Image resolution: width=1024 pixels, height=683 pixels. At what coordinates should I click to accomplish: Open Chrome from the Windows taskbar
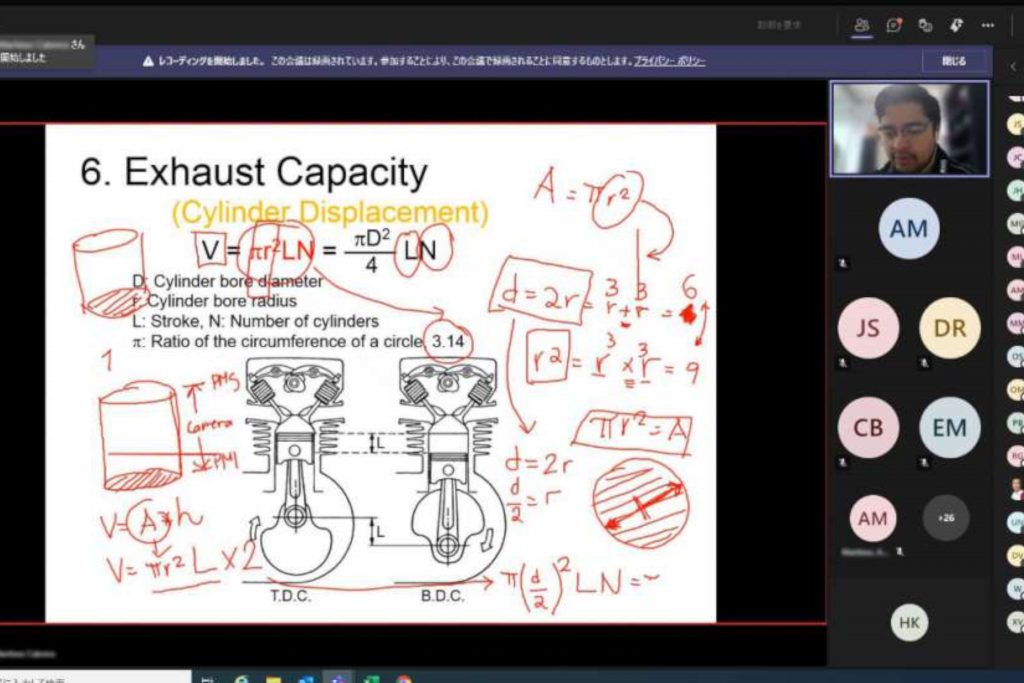click(404, 679)
